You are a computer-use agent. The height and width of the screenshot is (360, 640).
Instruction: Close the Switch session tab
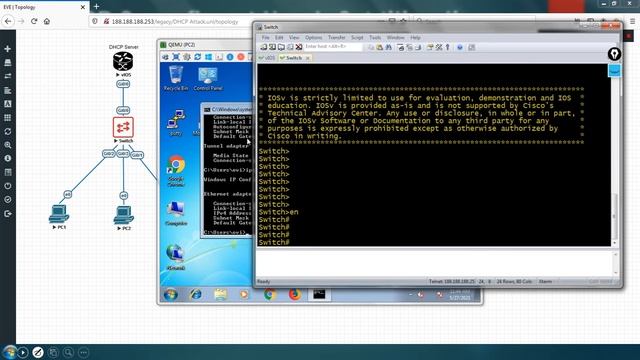tap(308, 58)
